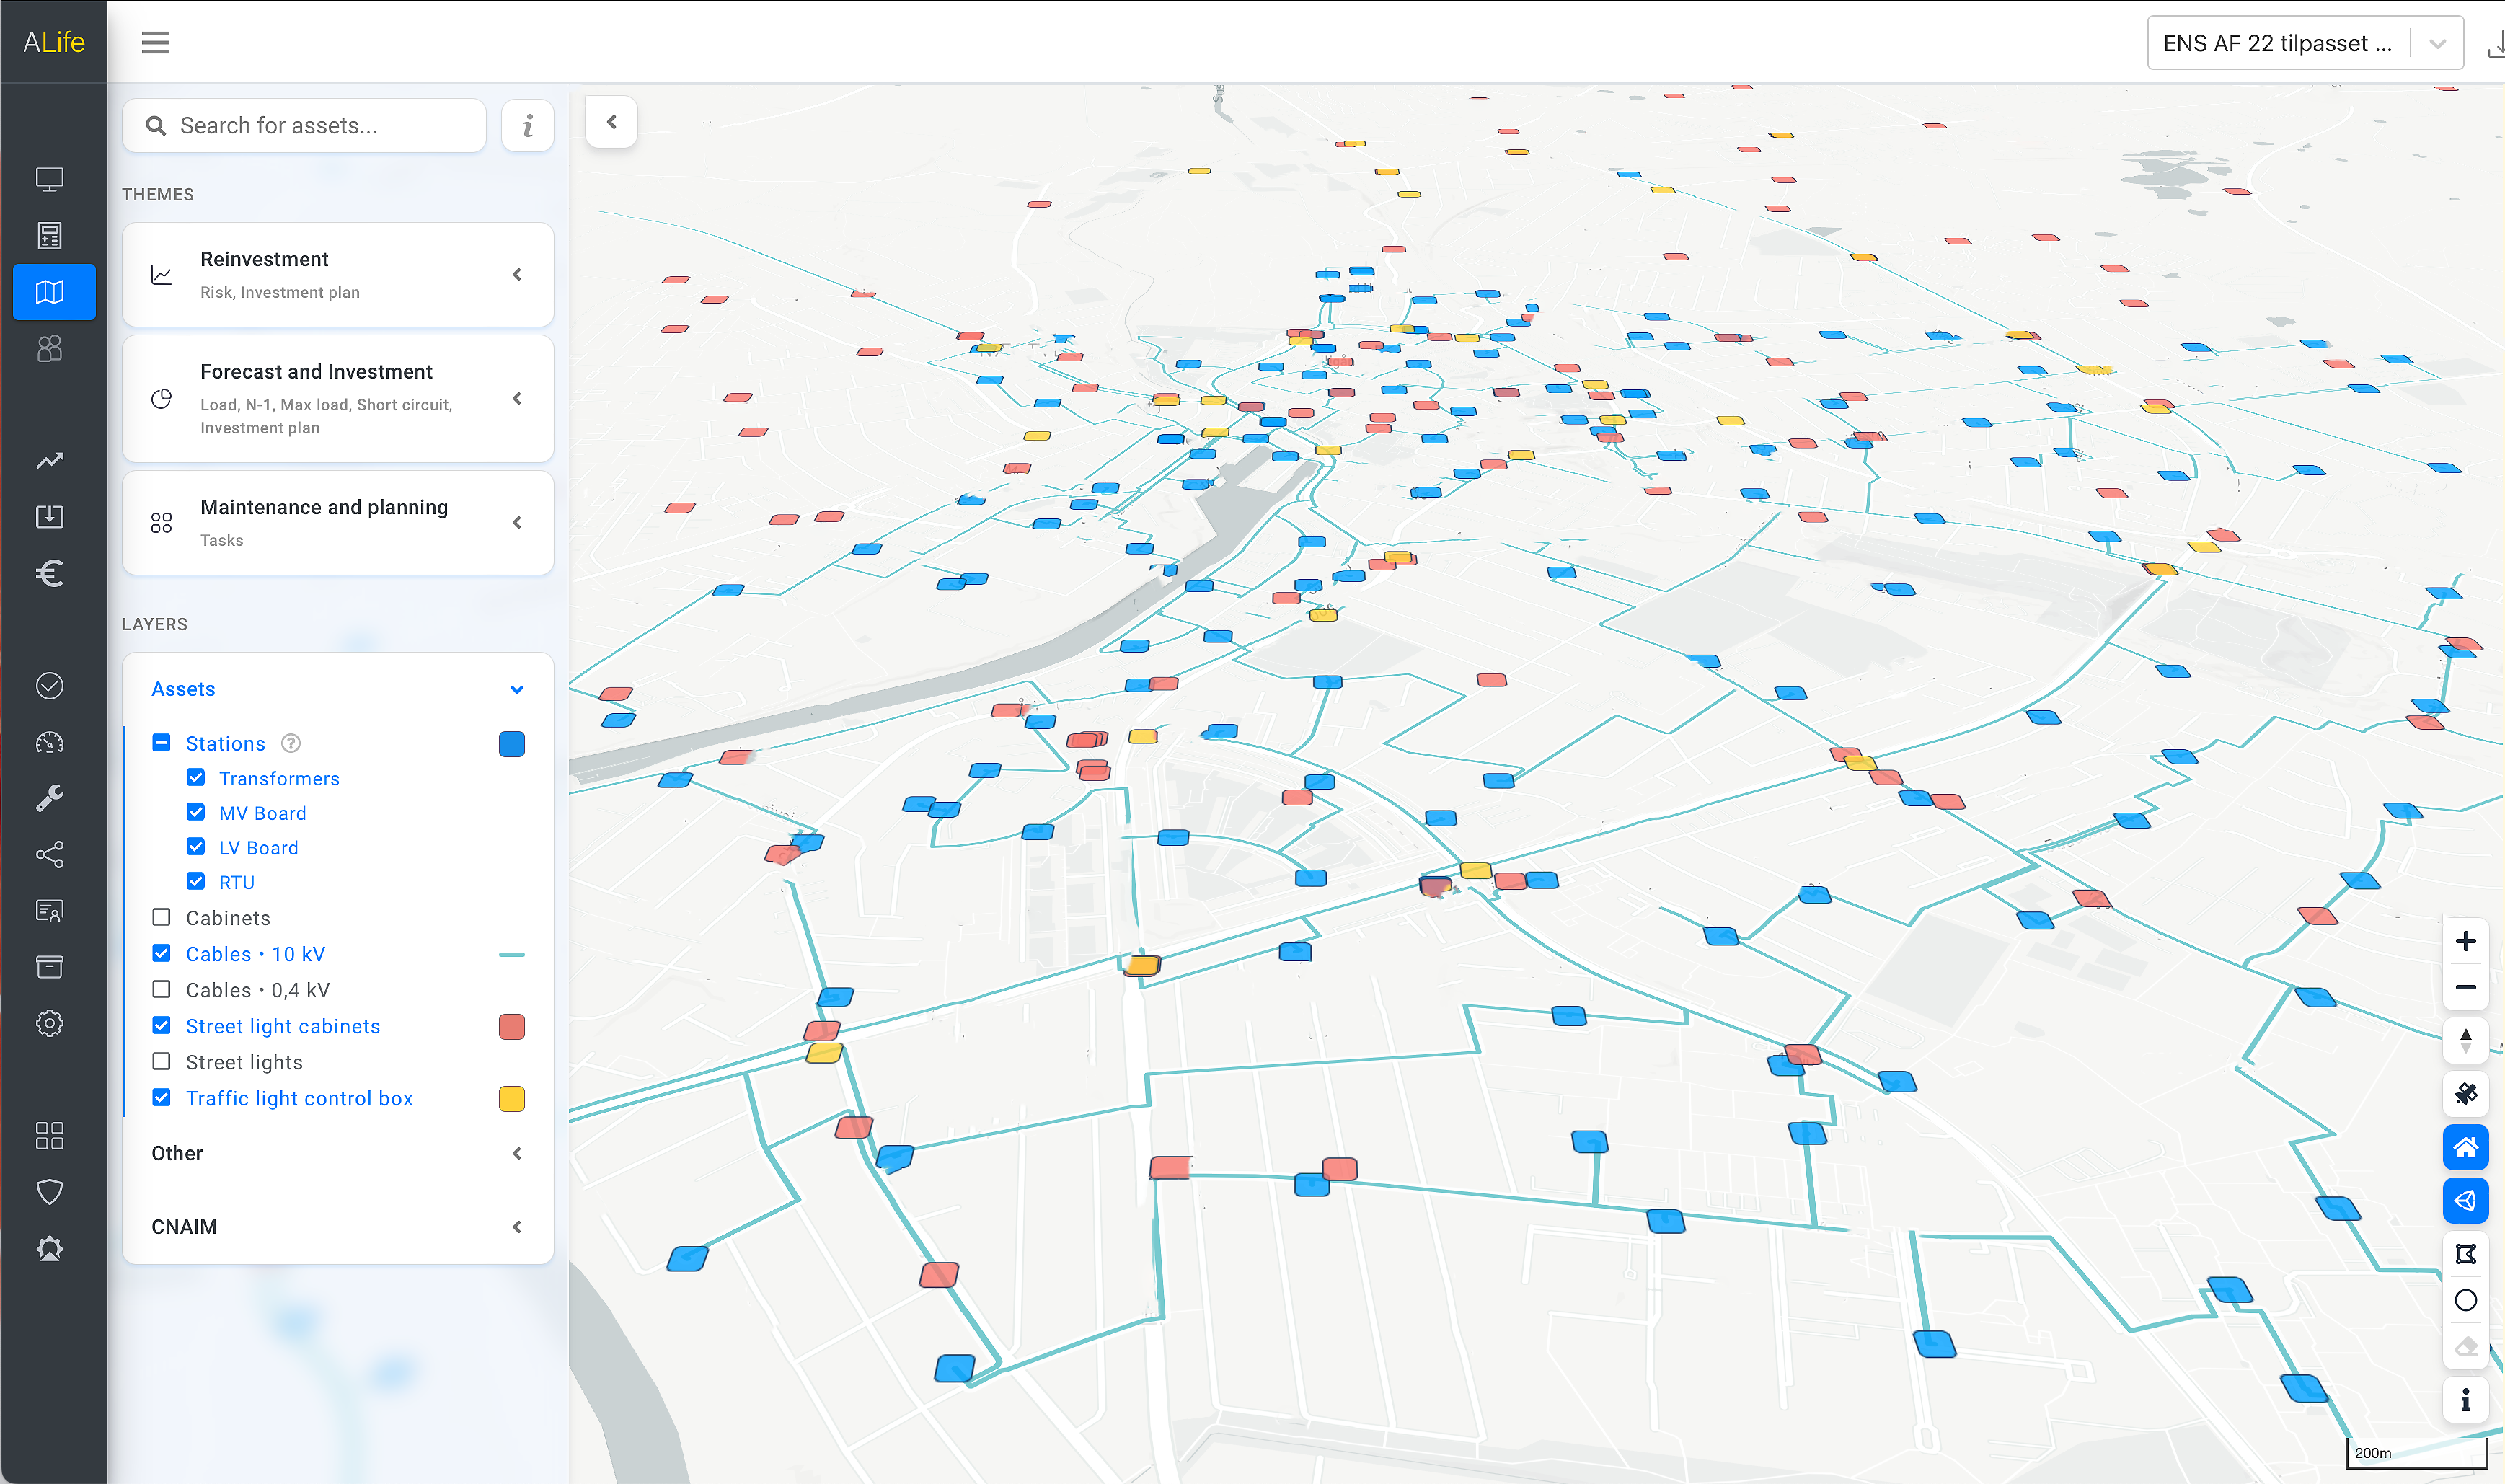Image resolution: width=2505 pixels, height=1484 pixels.
Task: Click the yellow Traffic light control box swatch
Action: 511,1099
